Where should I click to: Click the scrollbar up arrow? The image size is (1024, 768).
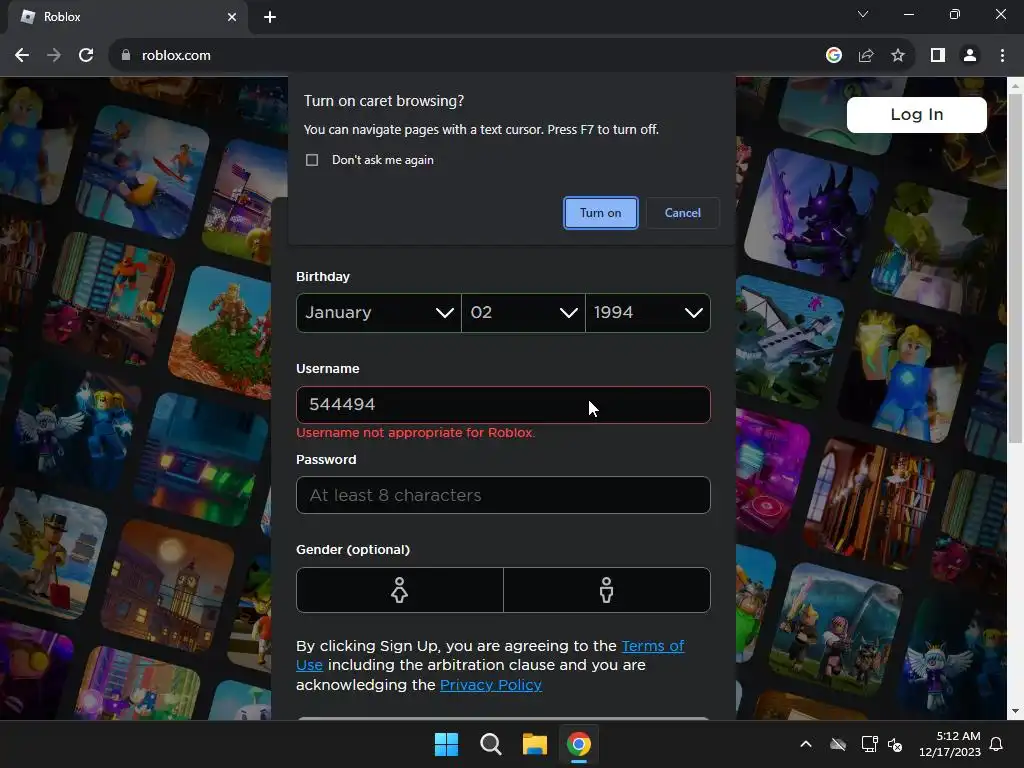click(x=1015, y=86)
